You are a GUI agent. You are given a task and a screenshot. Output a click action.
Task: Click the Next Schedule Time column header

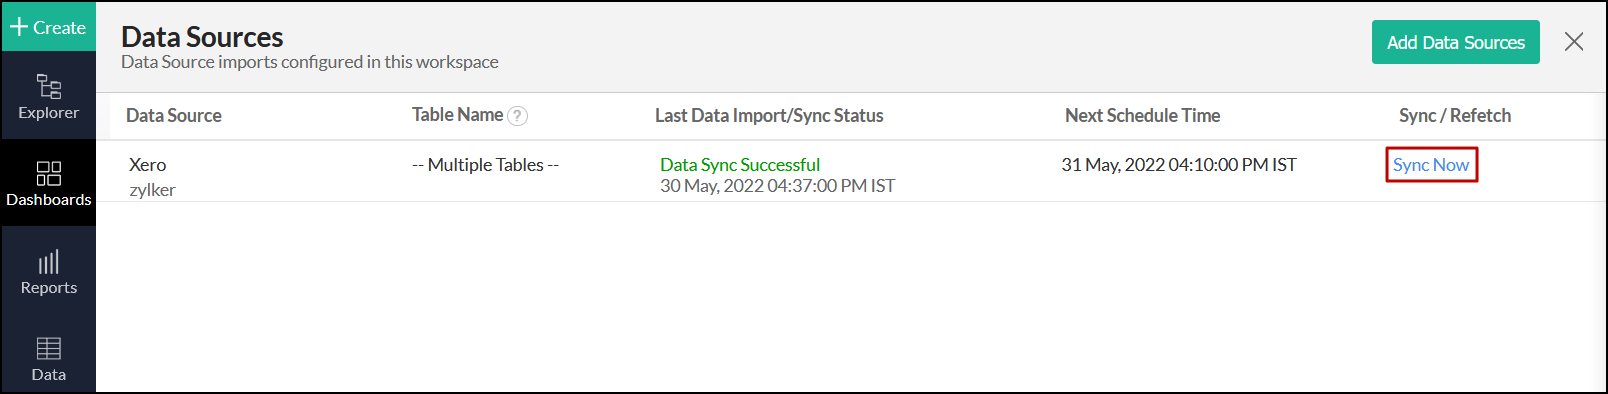point(1142,116)
